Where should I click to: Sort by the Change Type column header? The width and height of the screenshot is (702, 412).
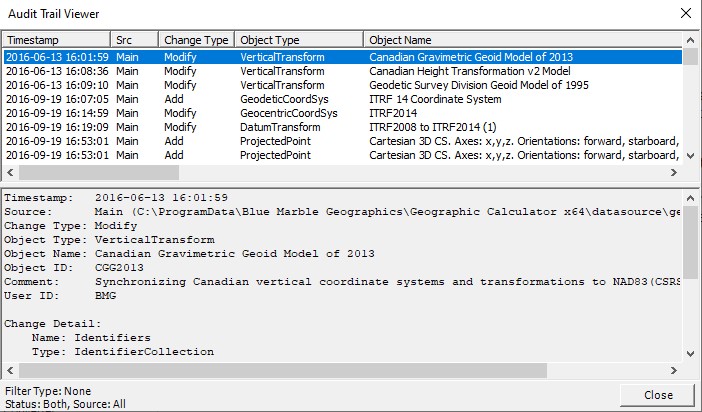click(x=197, y=40)
